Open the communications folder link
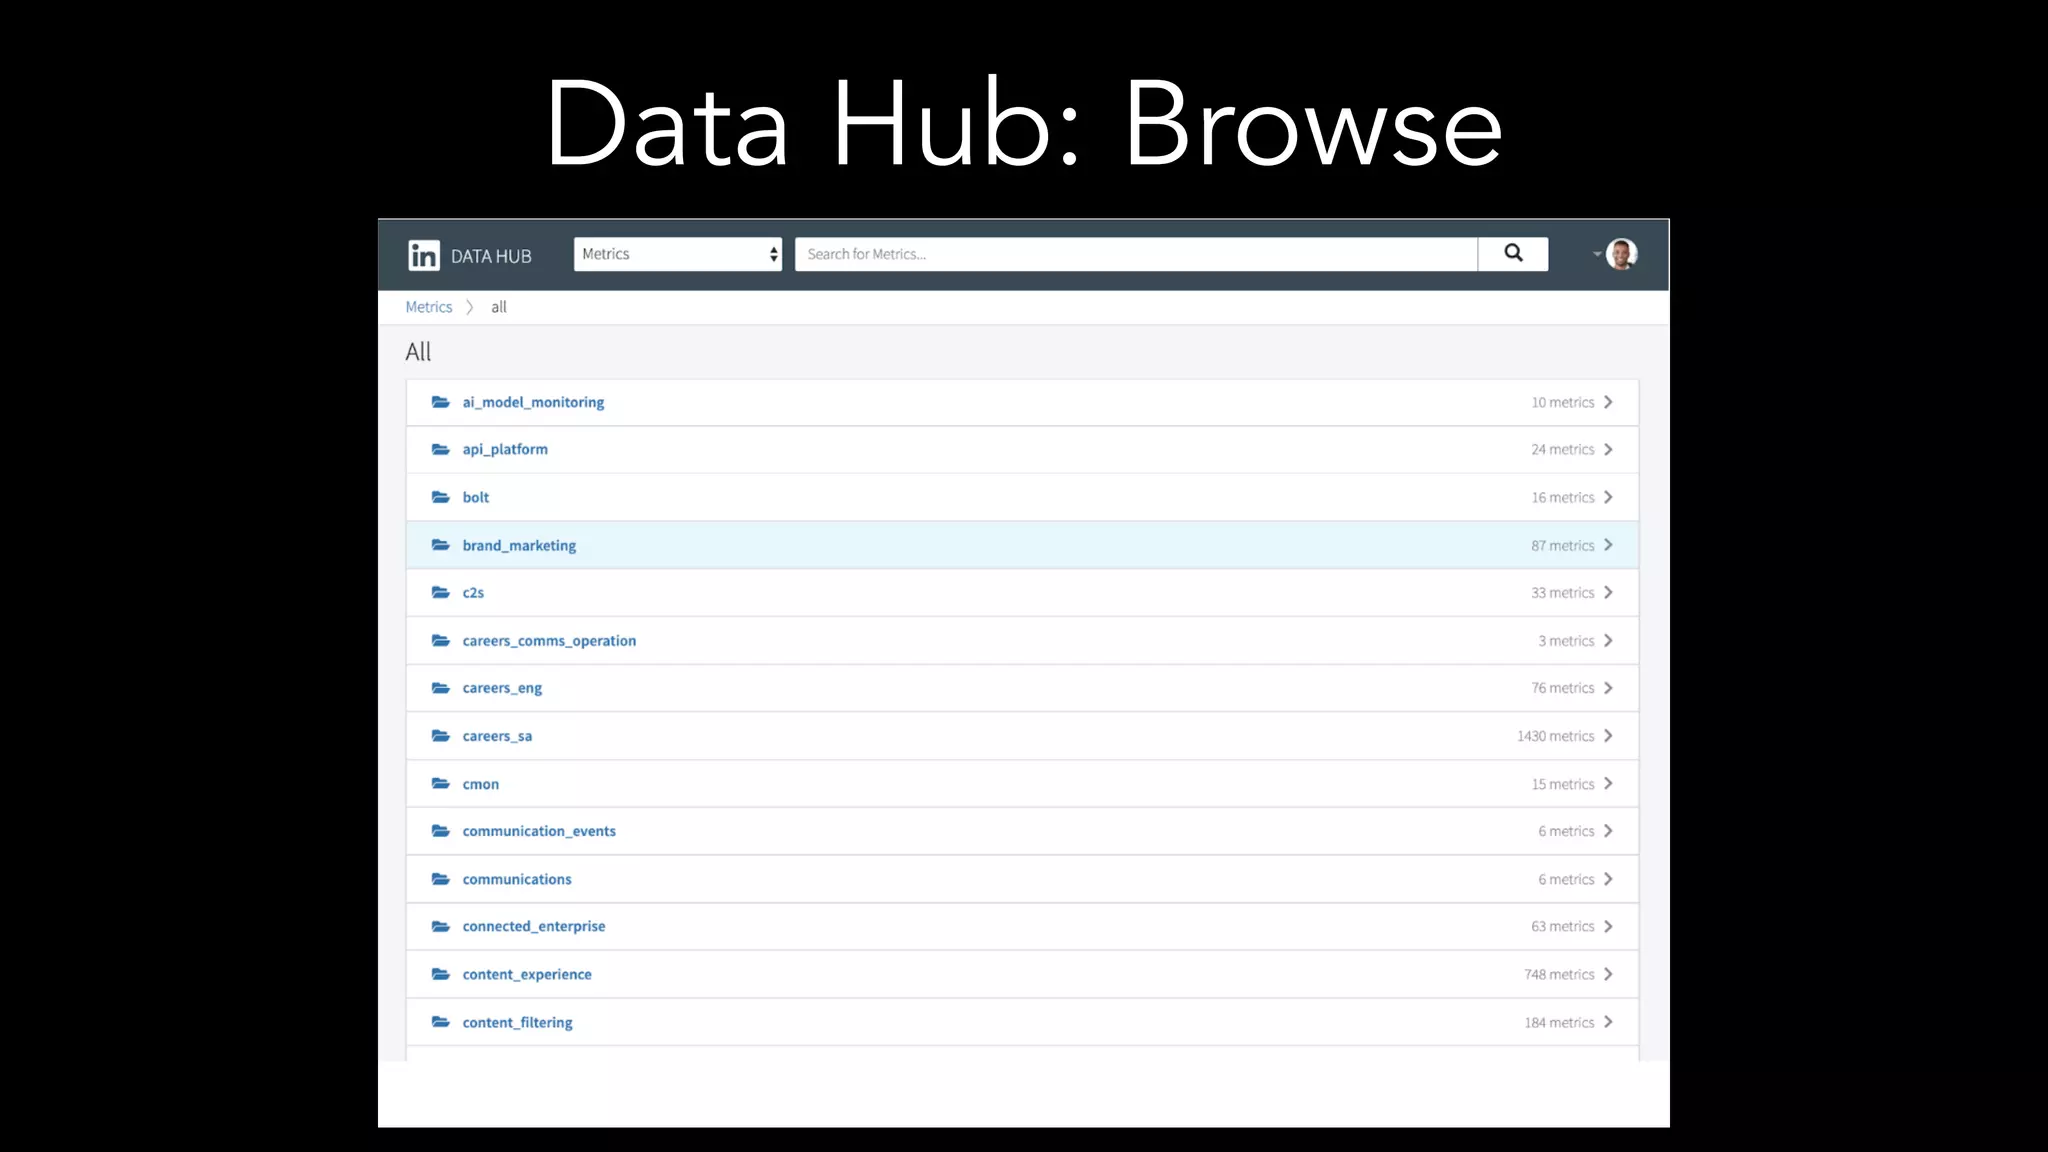This screenshot has width=2048, height=1152. [517, 879]
